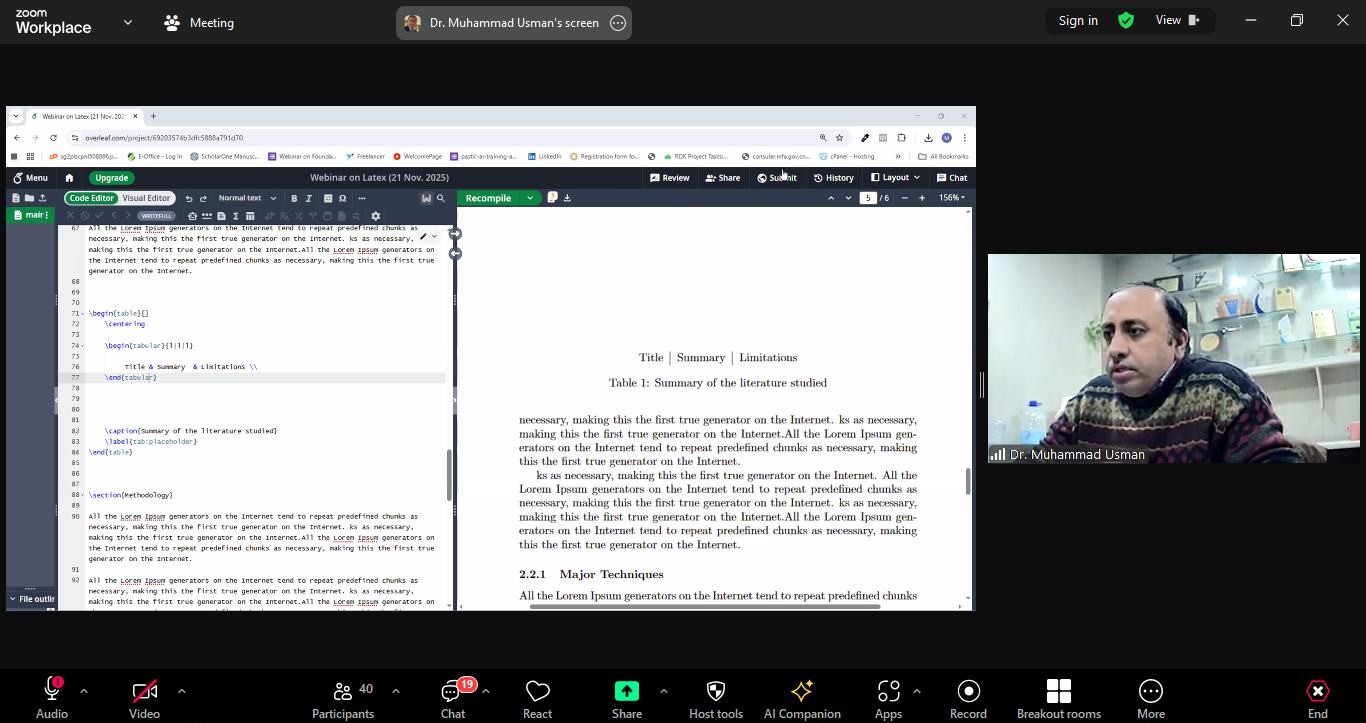Image resolution: width=1366 pixels, height=723 pixels.
Task: Click Dr. Muhammad Usman's video thumbnail
Action: pyautogui.click(x=1173, y=358)
